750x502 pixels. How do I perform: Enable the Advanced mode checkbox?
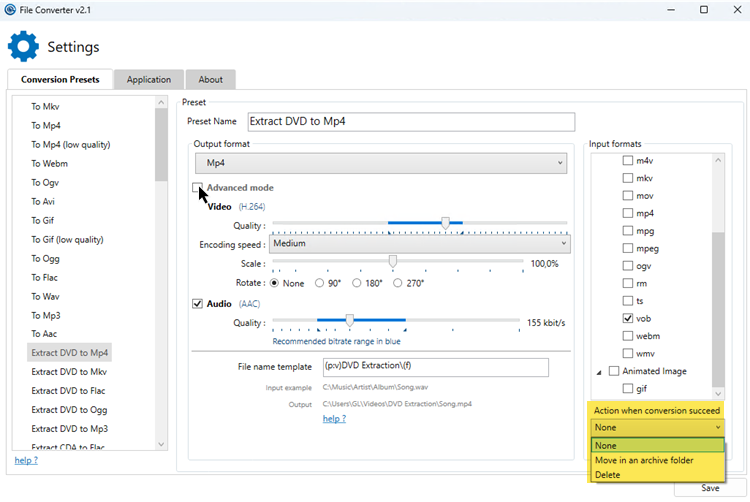click(198, 188)
